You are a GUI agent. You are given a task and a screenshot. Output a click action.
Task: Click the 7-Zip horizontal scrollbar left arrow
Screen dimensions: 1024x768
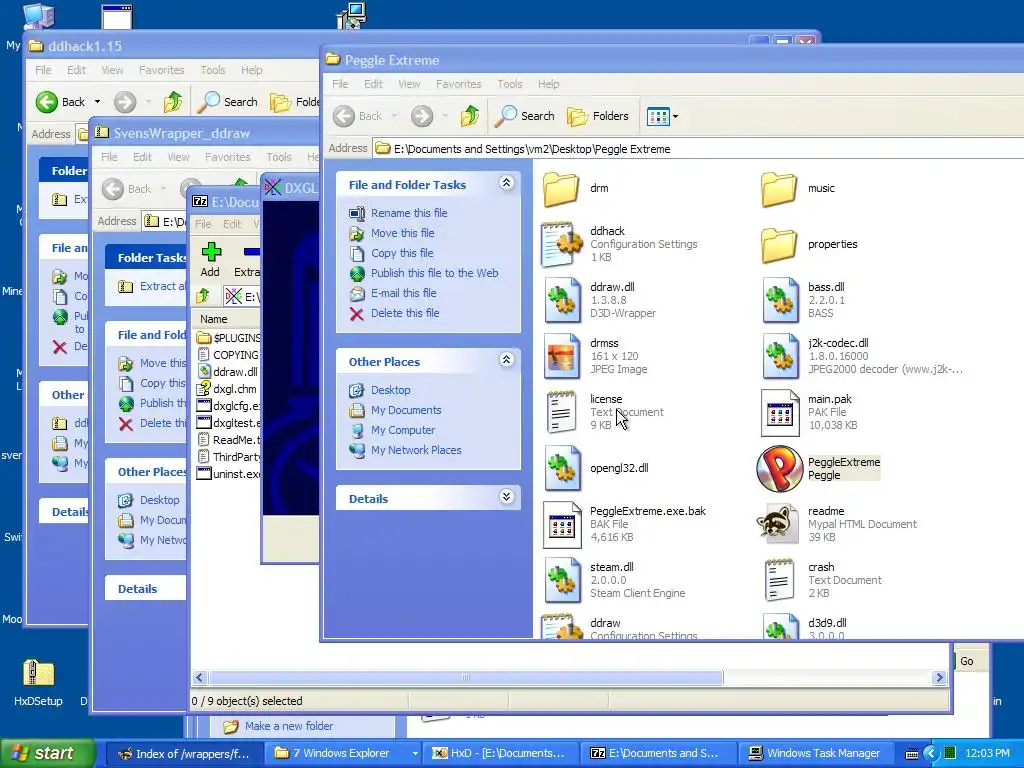[200, 677]
